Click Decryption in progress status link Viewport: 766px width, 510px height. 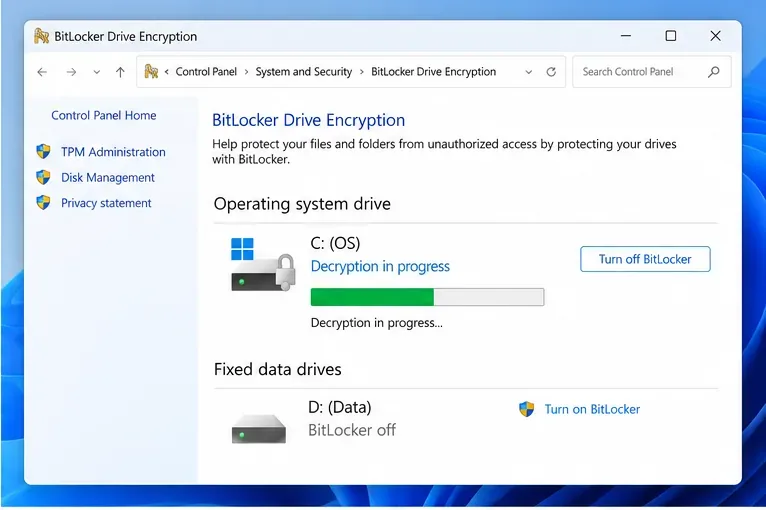[380, 266]
